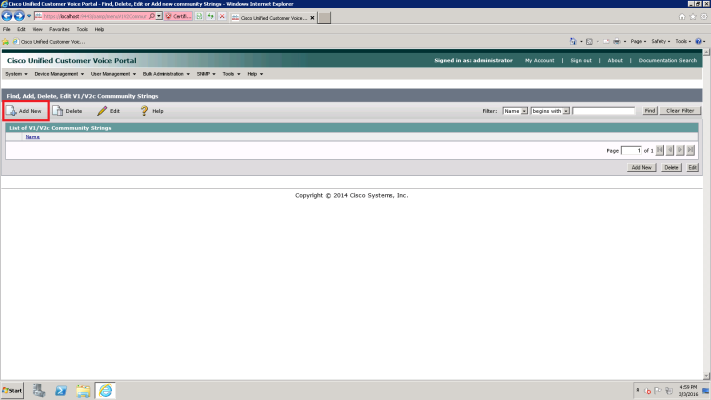The width and height of the screenshot is (711, 400).
Task: Expand the portal Help menu
Action: click(x=255, y=74)
